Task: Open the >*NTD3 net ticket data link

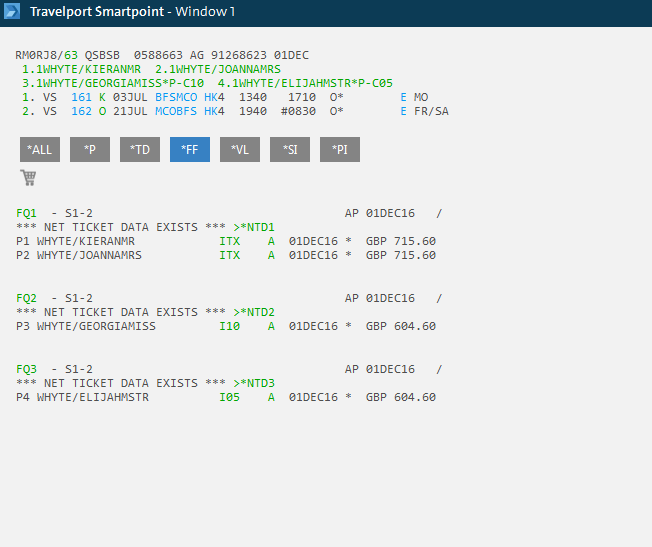Action: (x=254, y=383)
